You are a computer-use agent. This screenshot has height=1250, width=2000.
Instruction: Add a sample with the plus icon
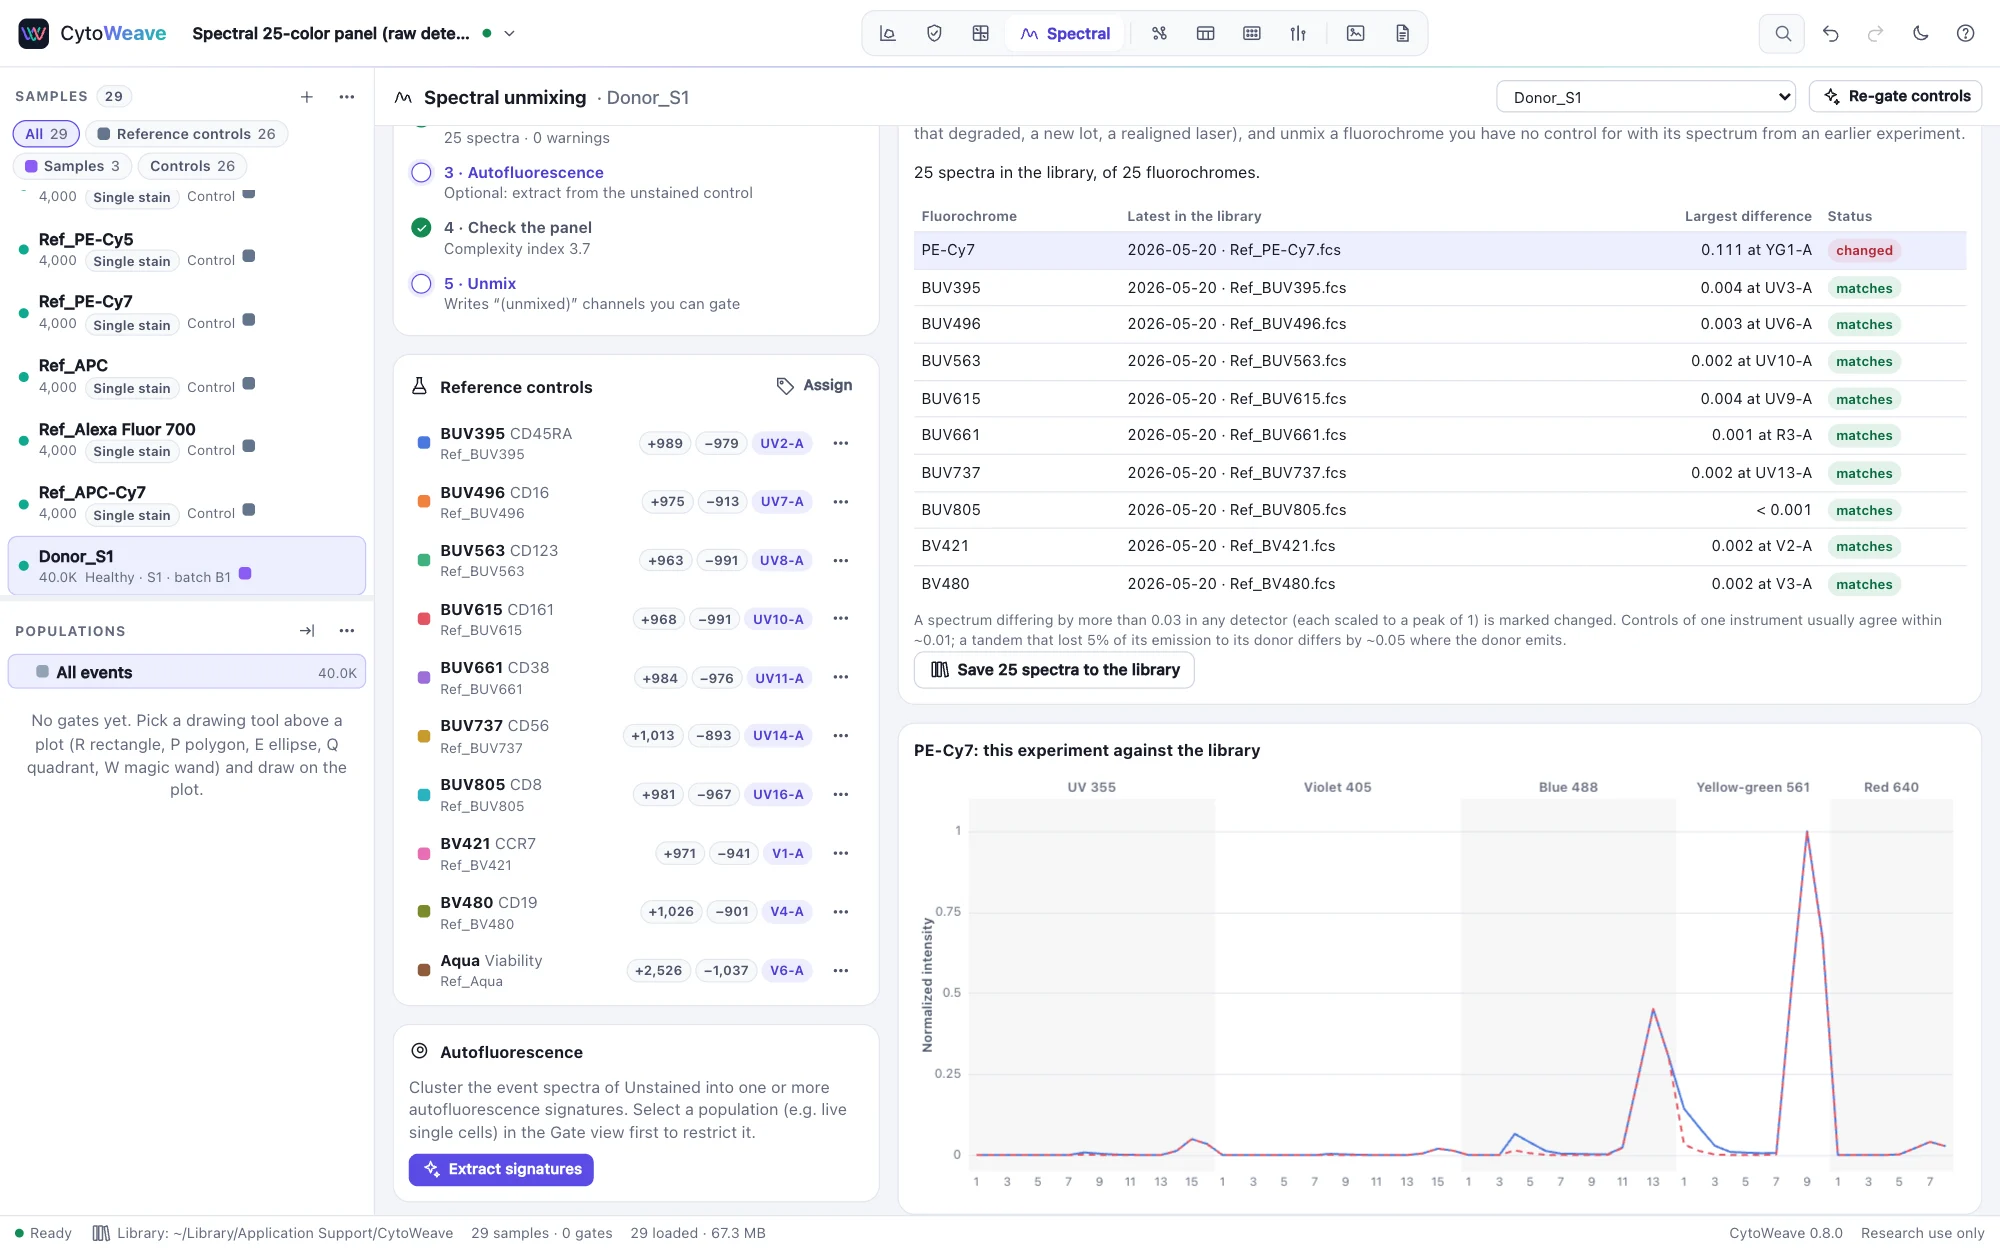(x=307, y=96)
